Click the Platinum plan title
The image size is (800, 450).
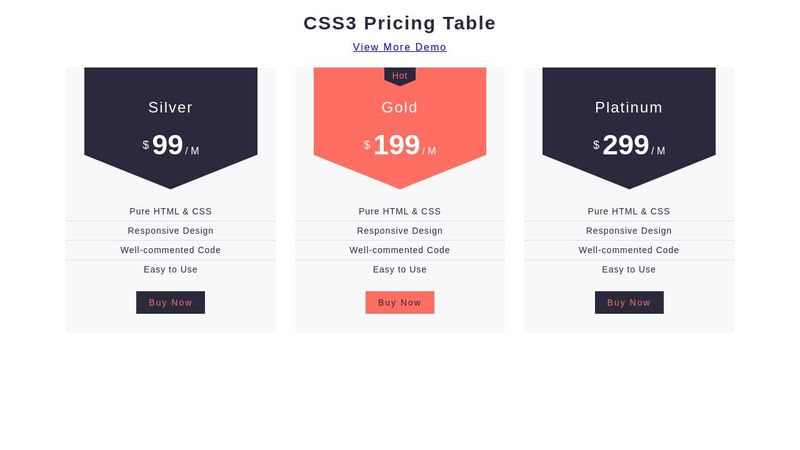tap(629, 107)
